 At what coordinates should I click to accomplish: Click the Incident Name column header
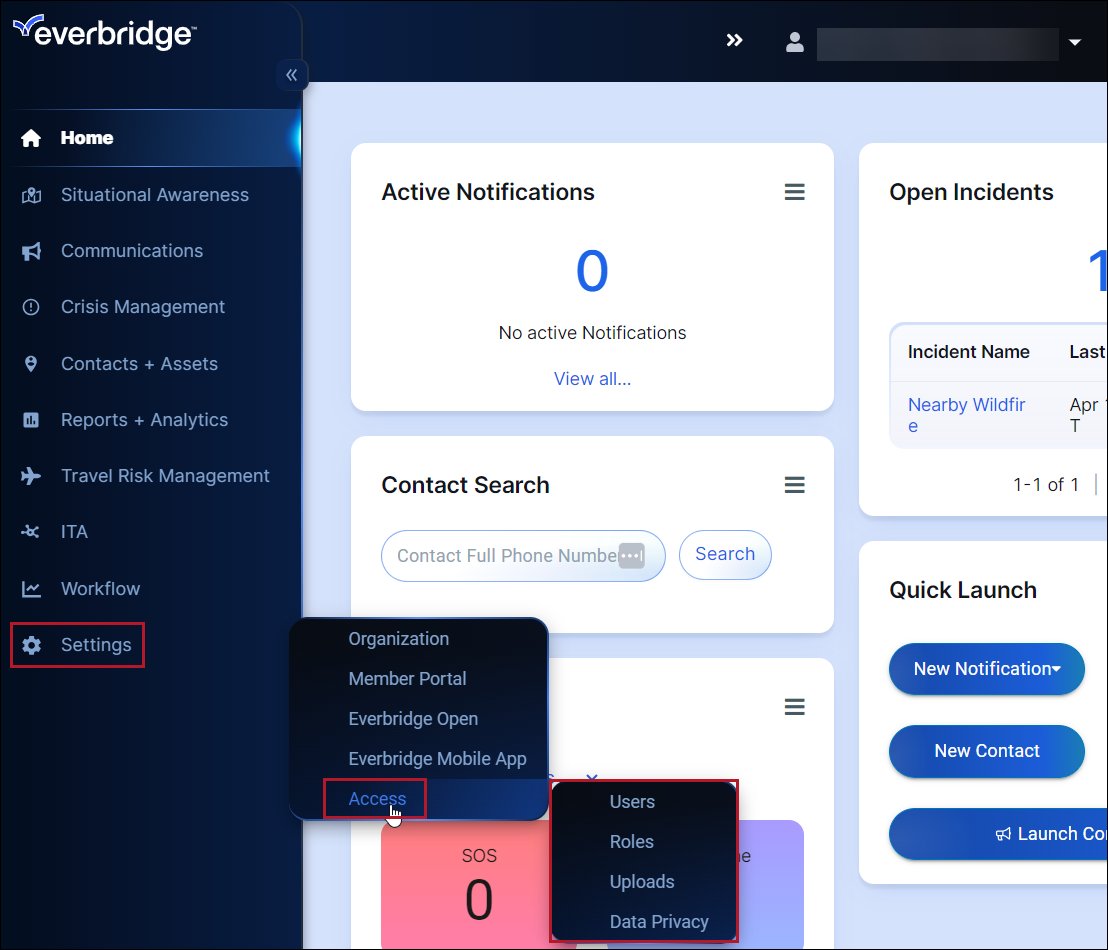point(968,352)
